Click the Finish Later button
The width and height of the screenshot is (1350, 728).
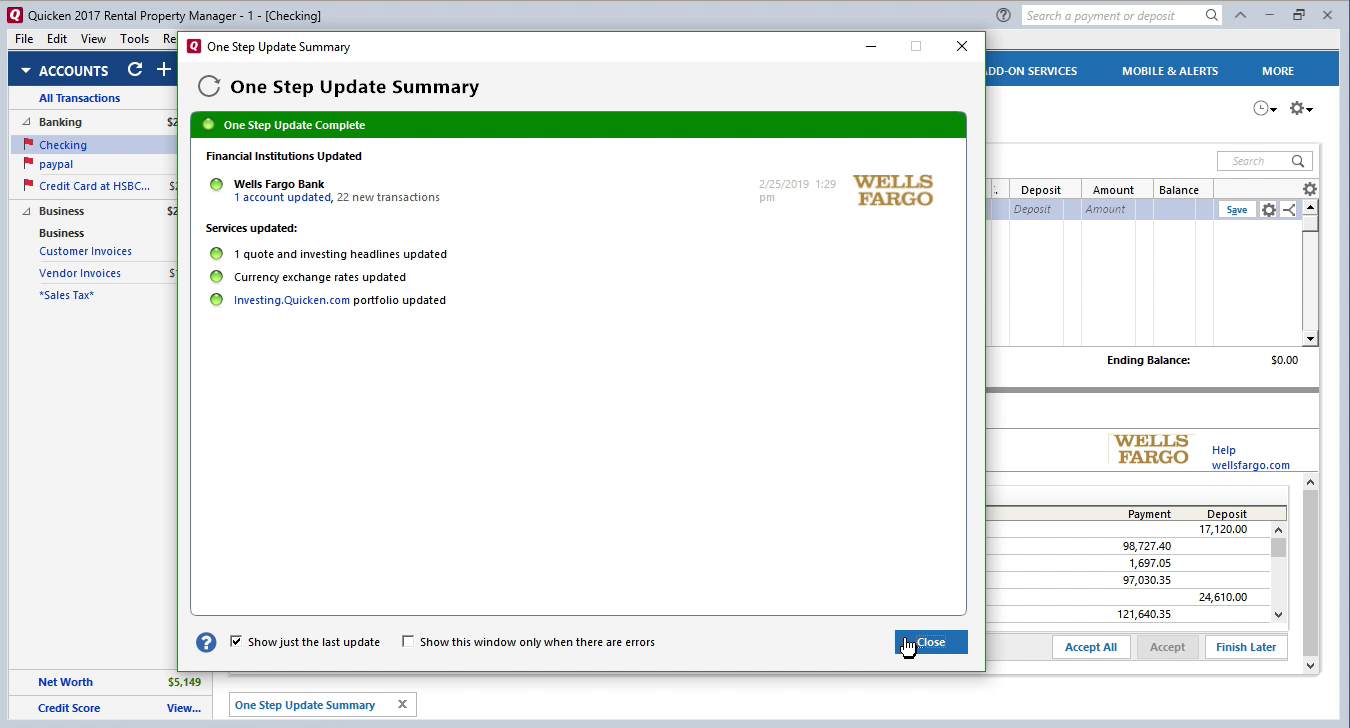[1246, 647]
